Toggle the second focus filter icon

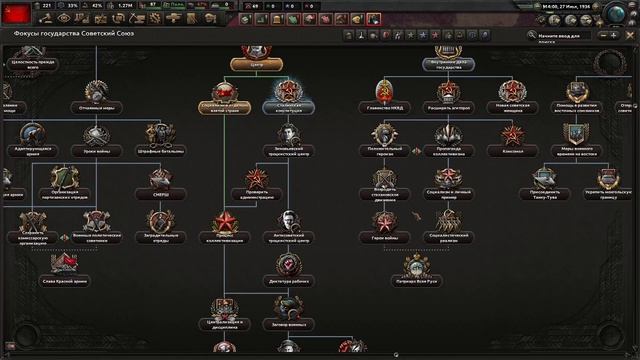pyautogui.click(x=361, y=36)
